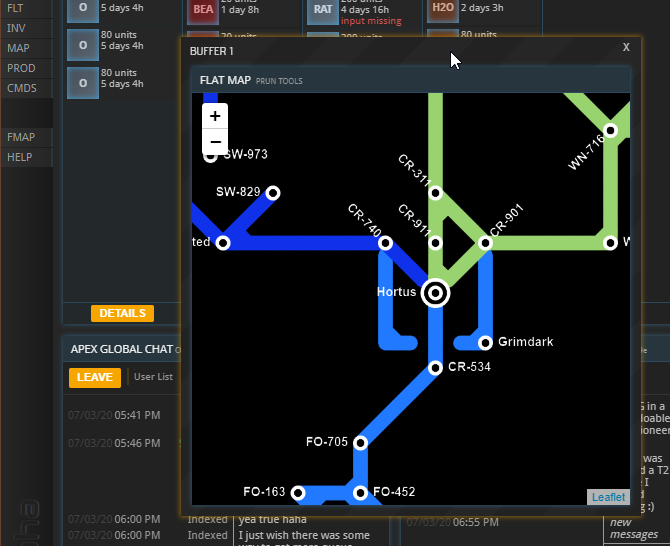Open the INV sidebar item
Screen dimensions: 670x546
[x=26, y=28]
